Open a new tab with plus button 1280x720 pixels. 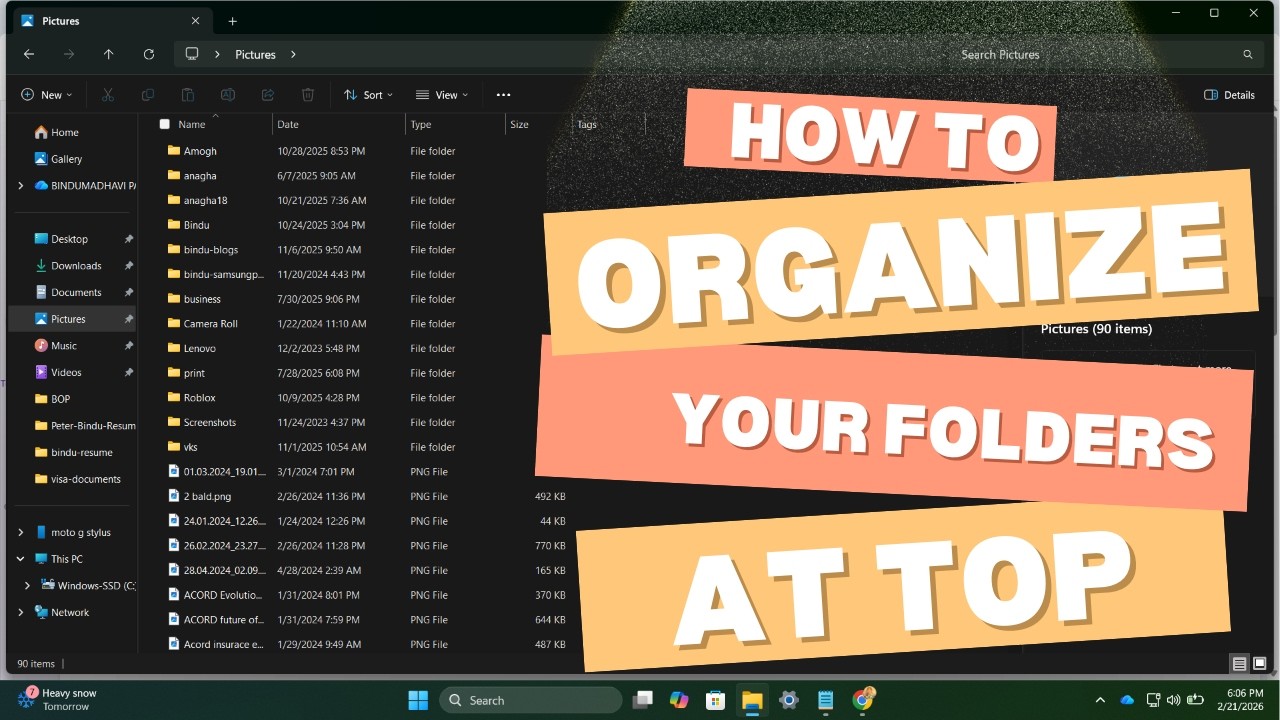coord(232,21)
